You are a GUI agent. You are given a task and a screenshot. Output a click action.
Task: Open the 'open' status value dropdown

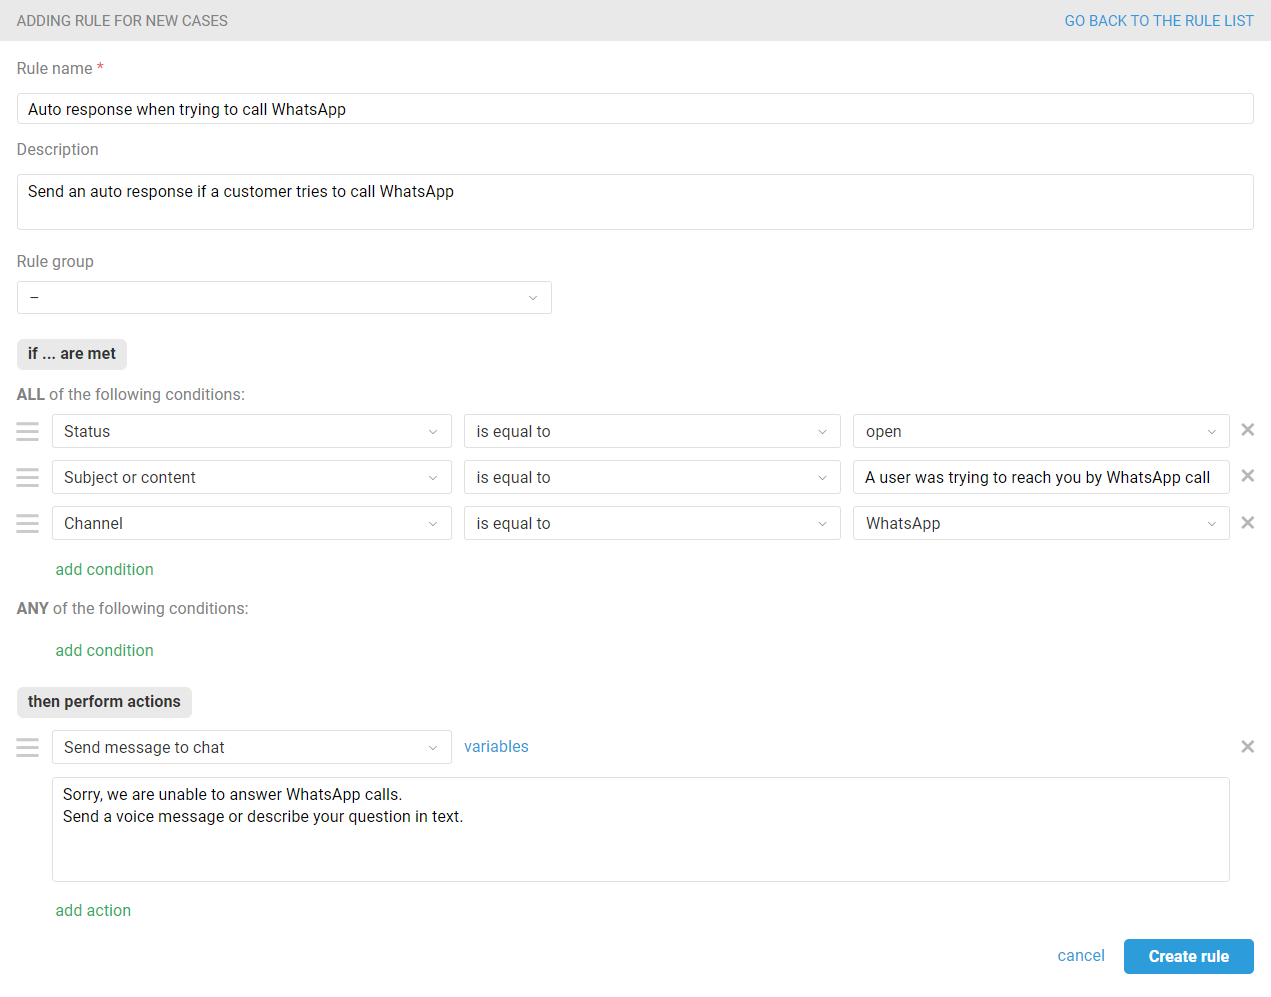(x=1040, y=431)
